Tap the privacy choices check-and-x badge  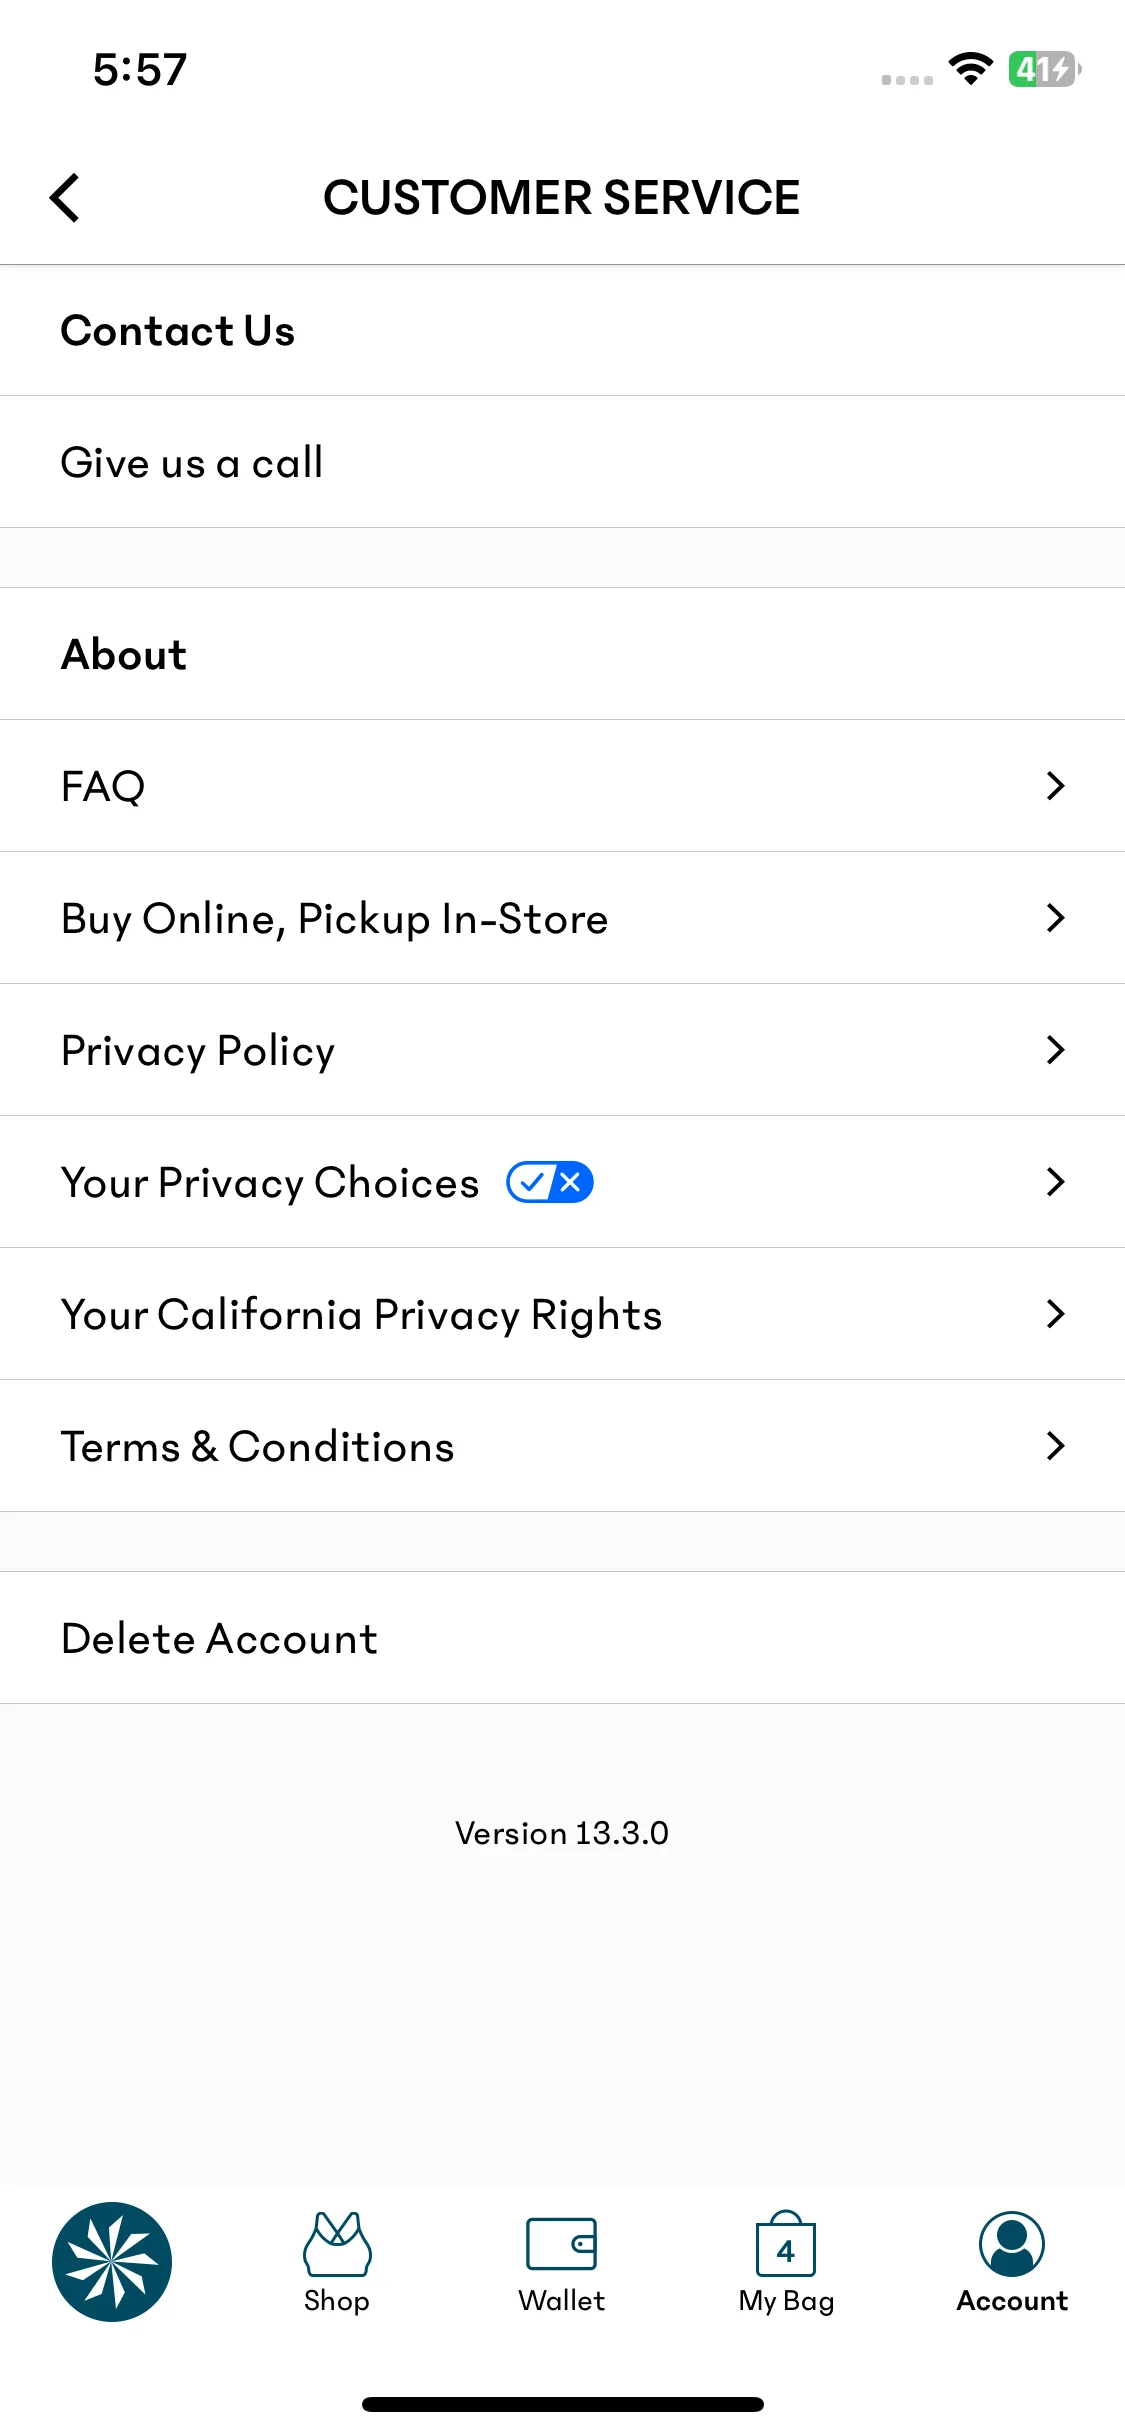pos(550,1182)
